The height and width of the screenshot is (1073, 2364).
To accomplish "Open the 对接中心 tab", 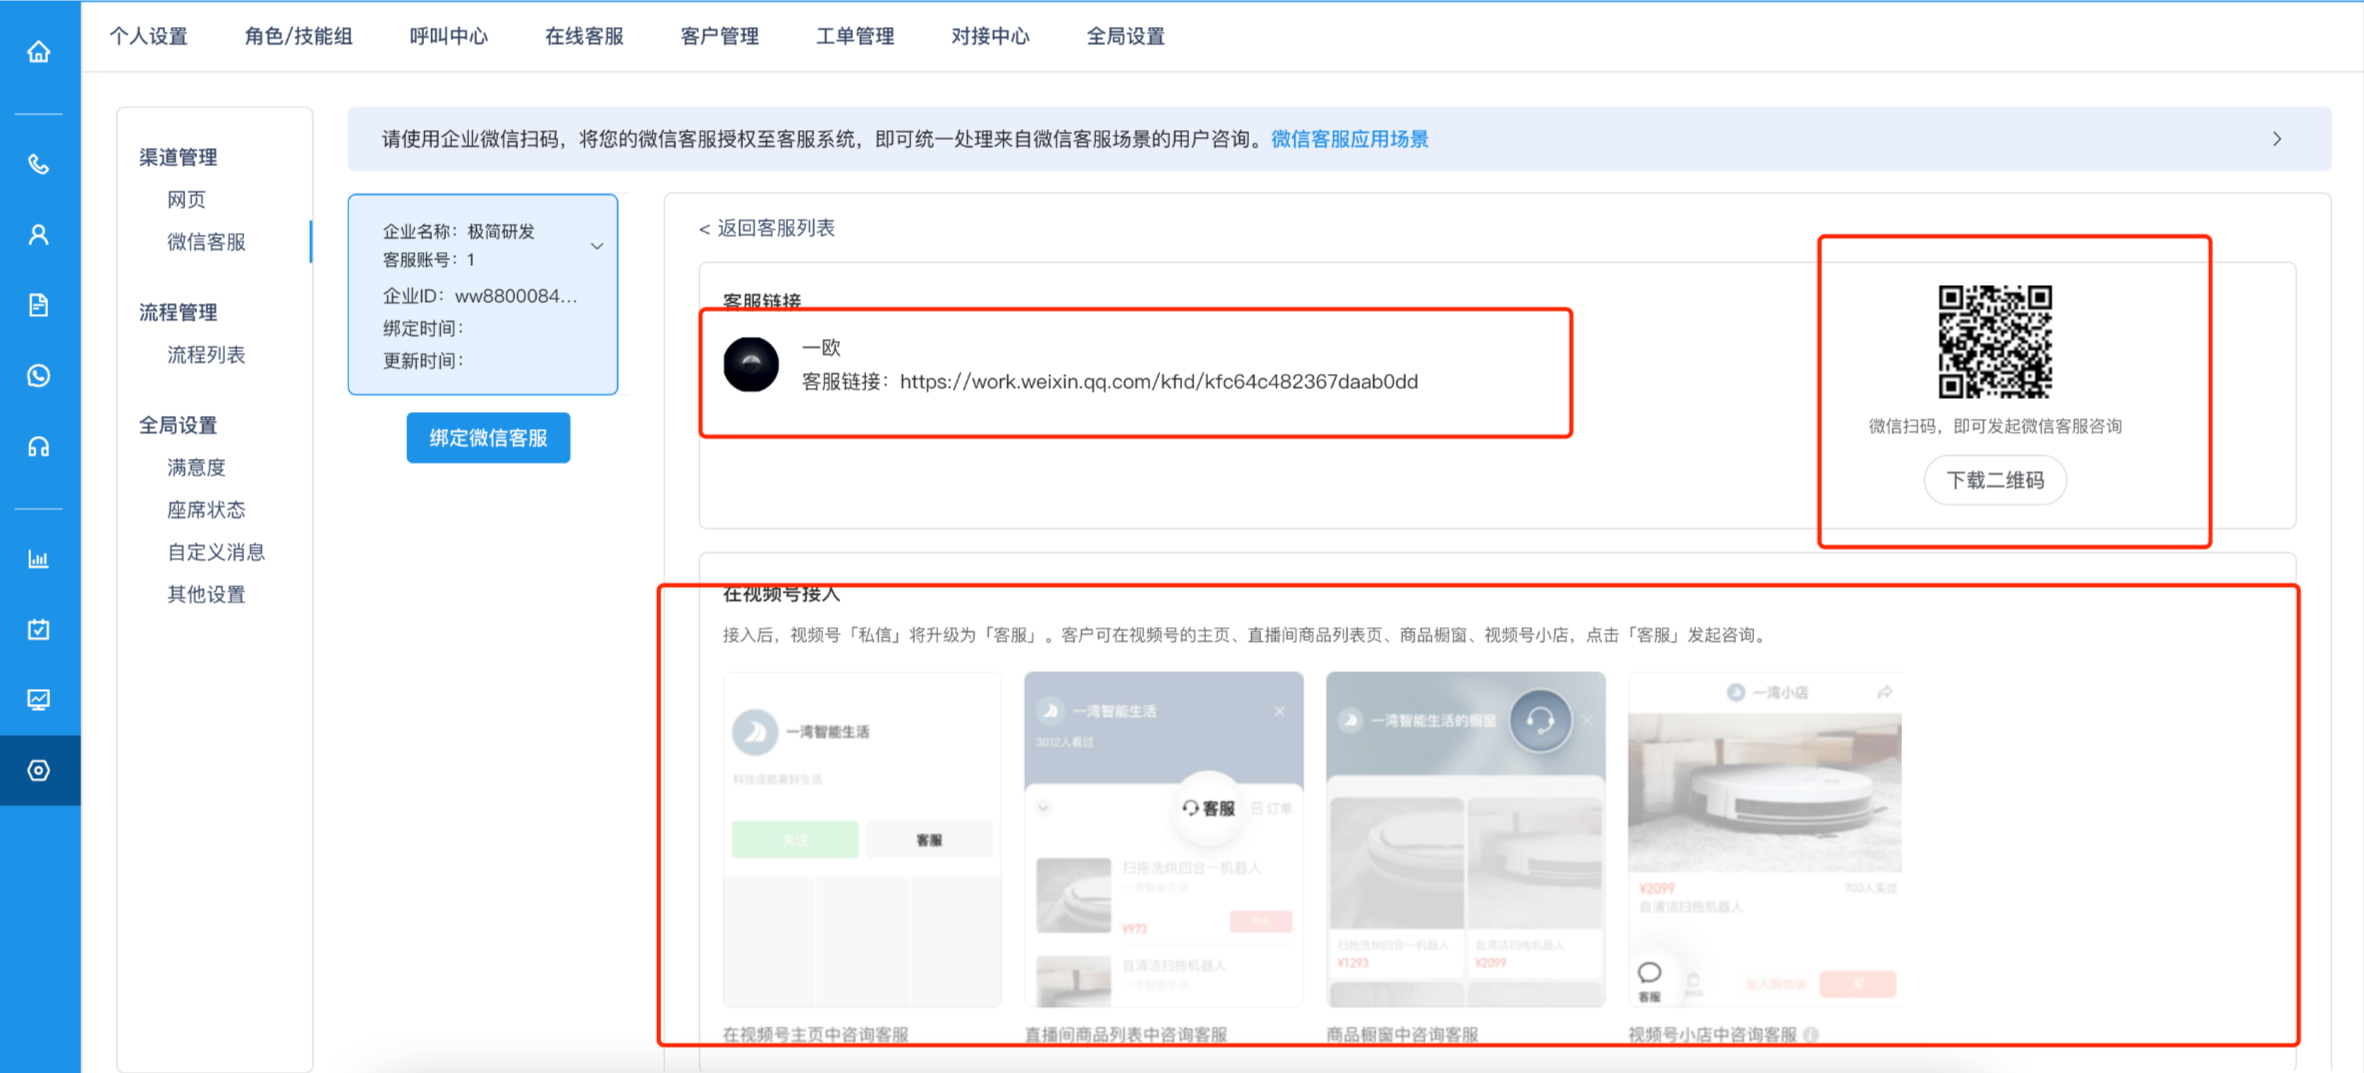I will click(x=990, y=36).
